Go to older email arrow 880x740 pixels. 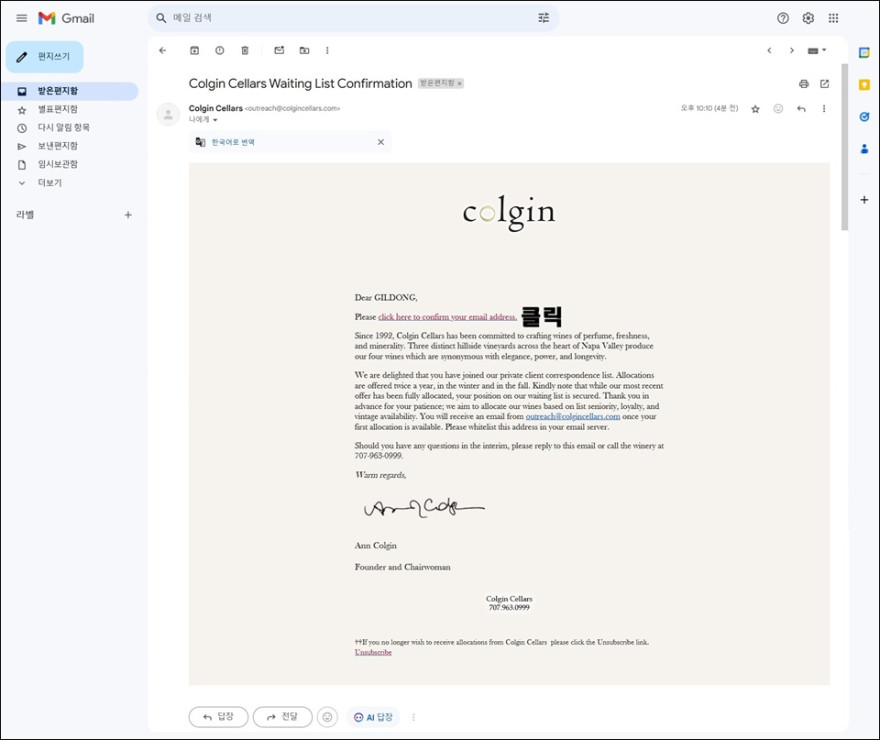[x=792, y=50]
